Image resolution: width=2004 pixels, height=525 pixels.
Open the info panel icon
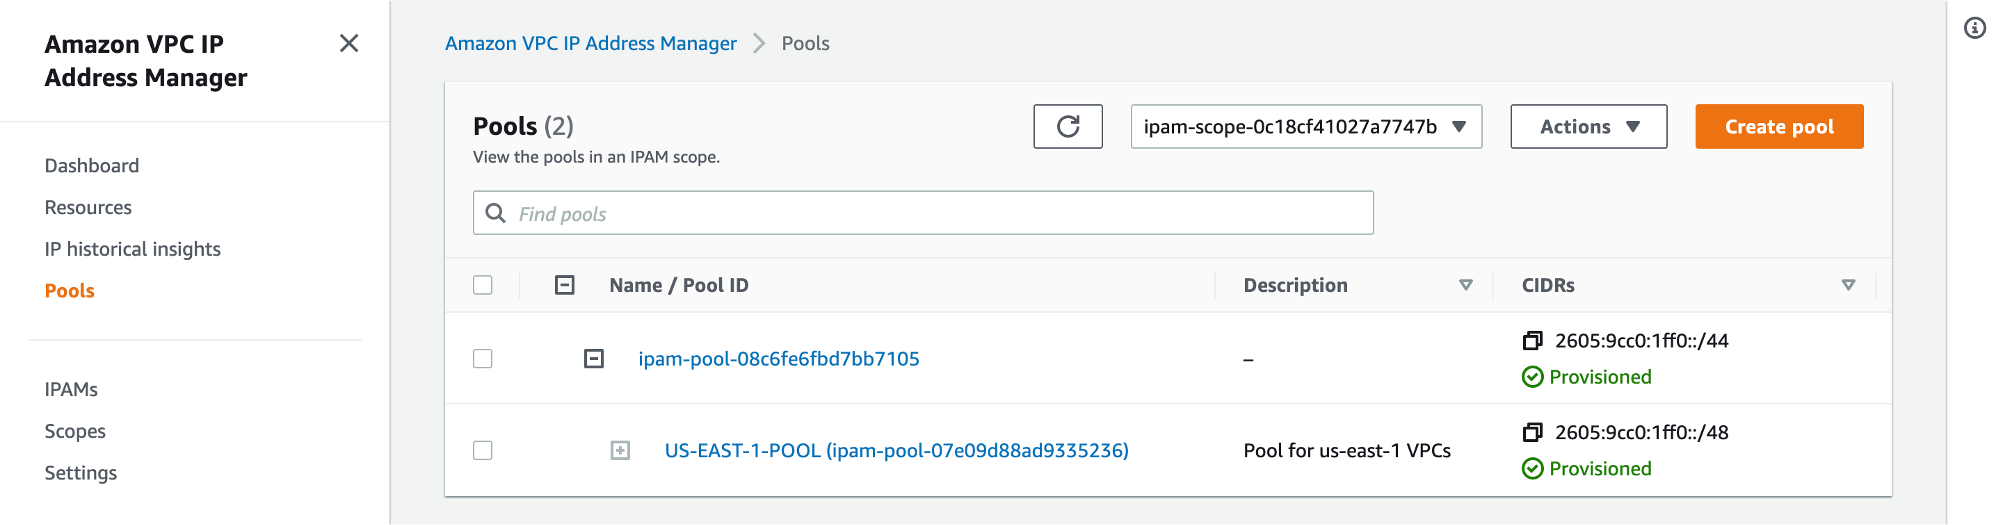(x=1975, y=28)
